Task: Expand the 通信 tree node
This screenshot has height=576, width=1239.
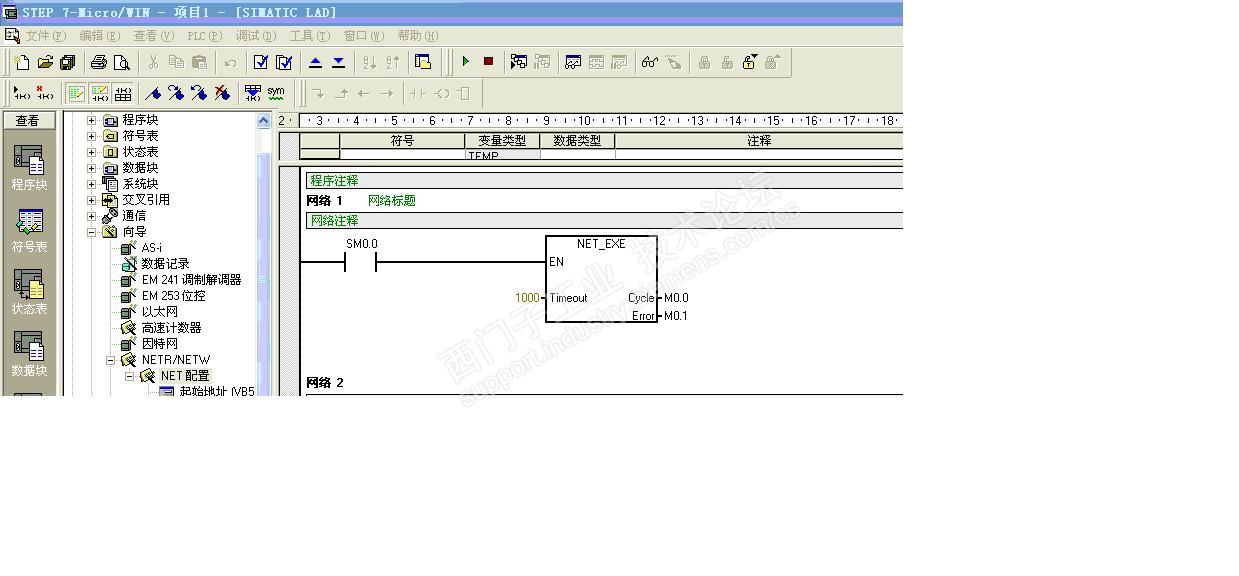Action: pos(92,216)
